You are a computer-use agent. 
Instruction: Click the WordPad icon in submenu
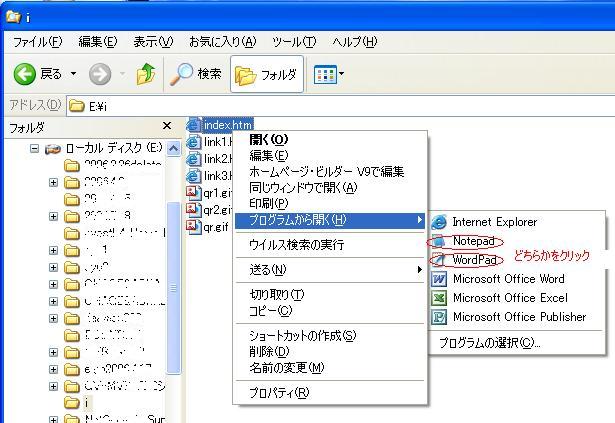[x=439, y=260]
